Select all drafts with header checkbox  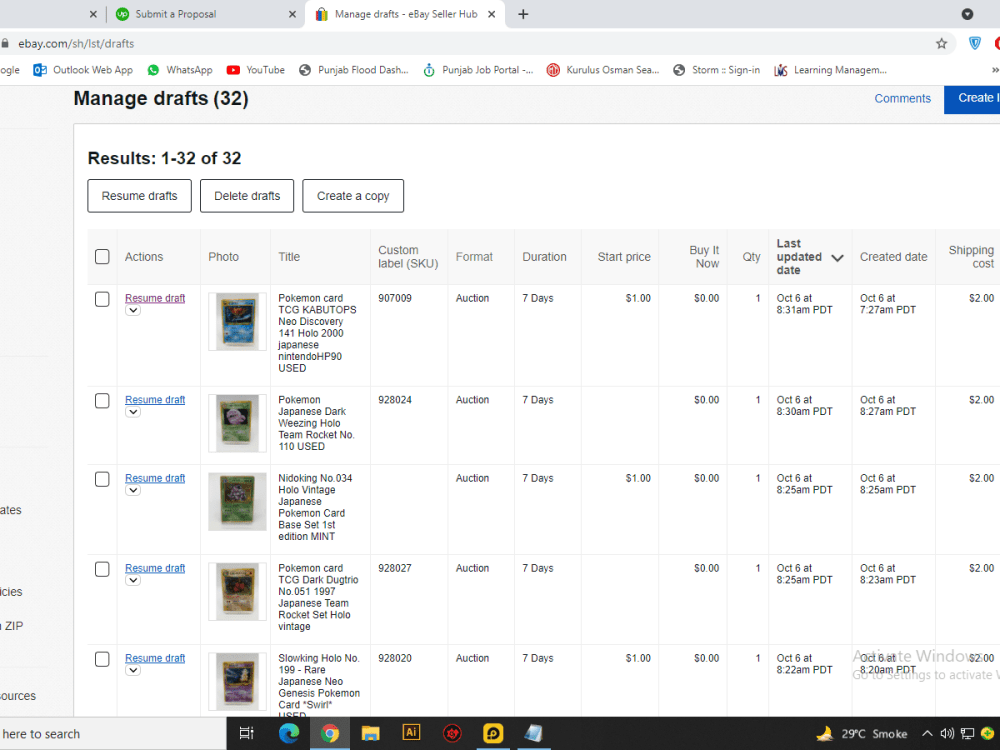tap(102, 256)
